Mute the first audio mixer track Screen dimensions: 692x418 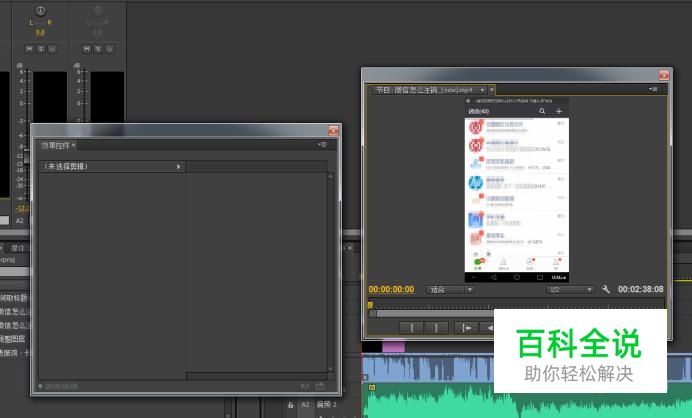(x=29, y=49)
